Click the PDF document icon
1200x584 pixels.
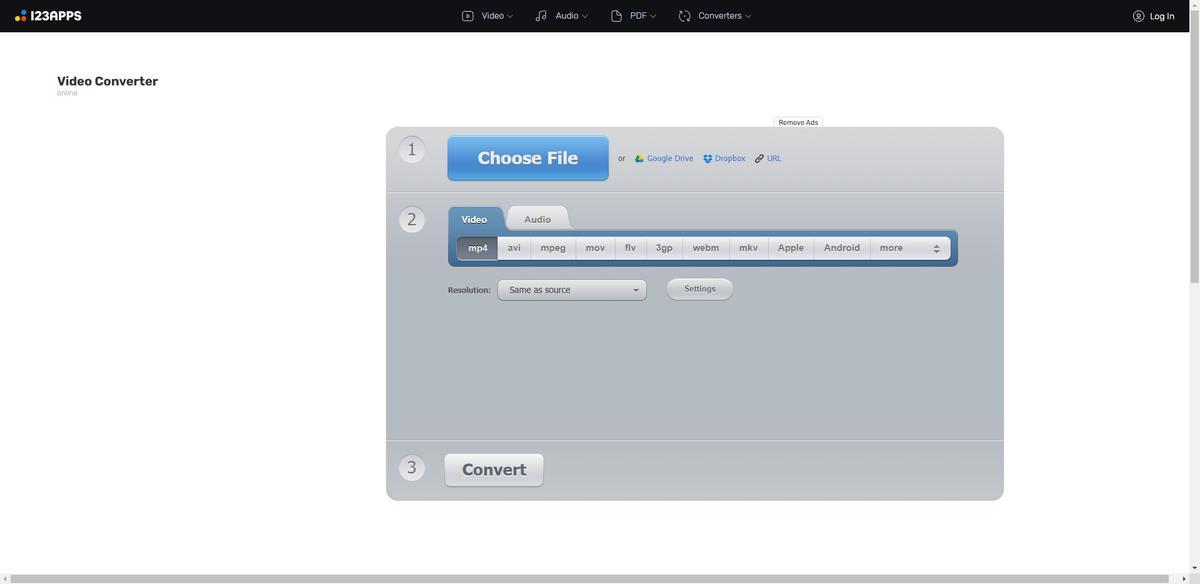pos(616,16)
